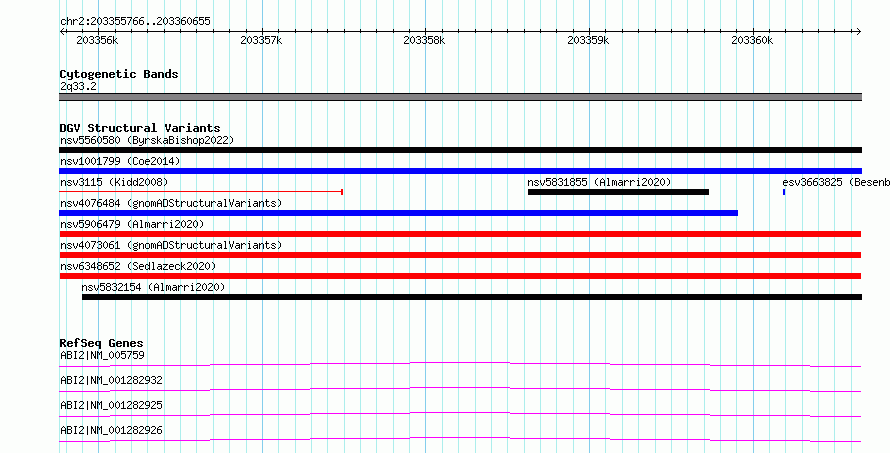Select the nsv4076484 blue variant bar

pyautogui.click(x=398, y=213)
